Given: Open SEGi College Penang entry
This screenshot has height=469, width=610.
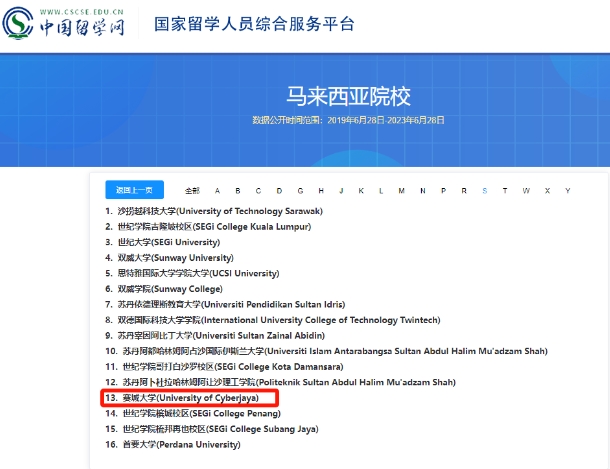Looking at the screenshot, I should (x=193, y=413).
